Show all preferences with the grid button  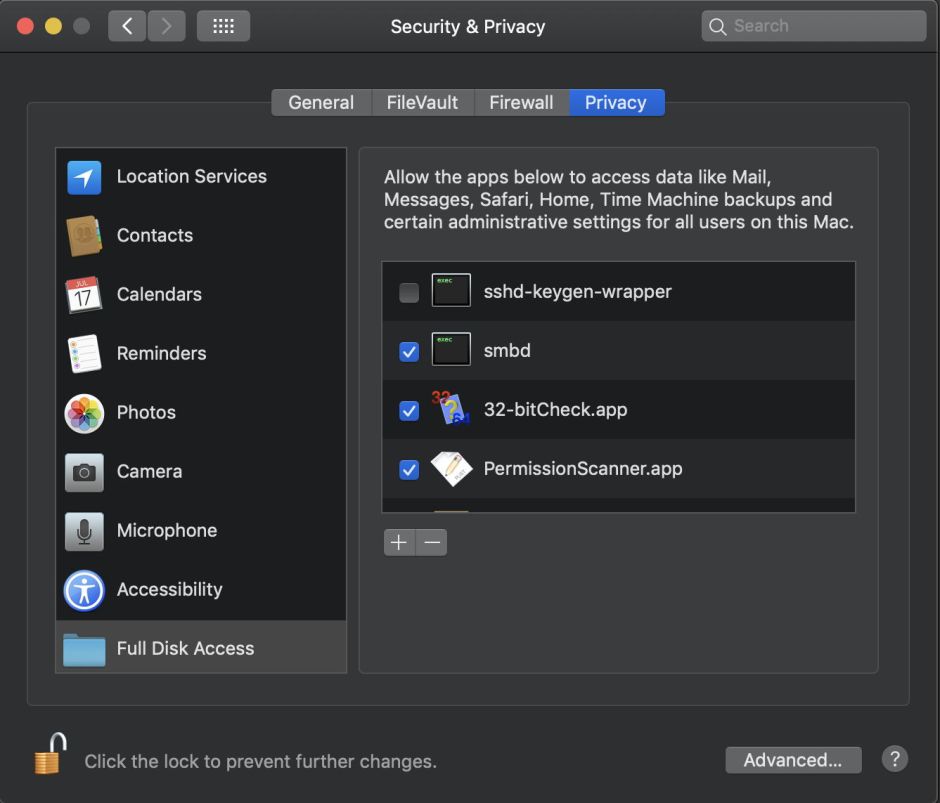pos(223,26)
